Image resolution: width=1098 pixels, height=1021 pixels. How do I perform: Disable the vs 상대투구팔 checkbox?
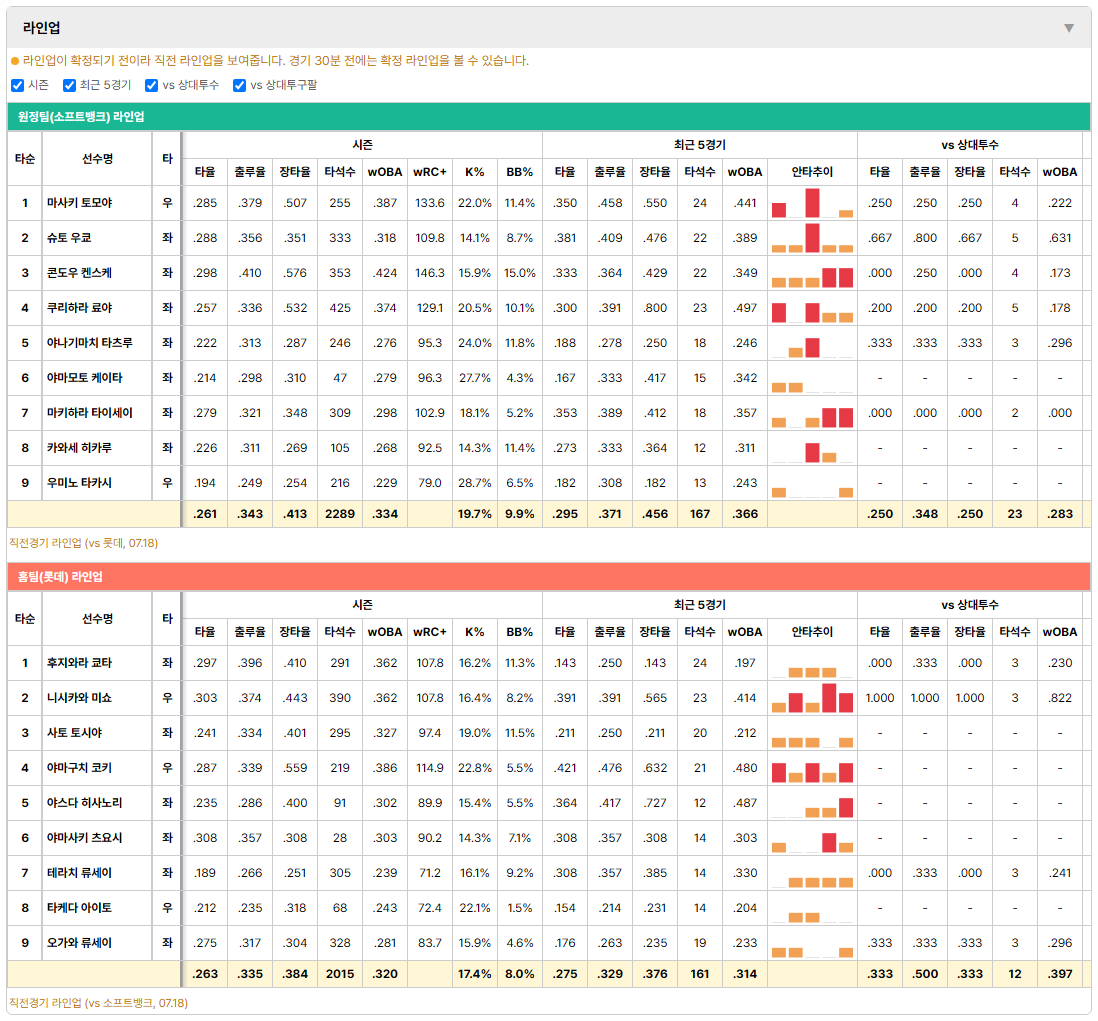coord(239,85)
